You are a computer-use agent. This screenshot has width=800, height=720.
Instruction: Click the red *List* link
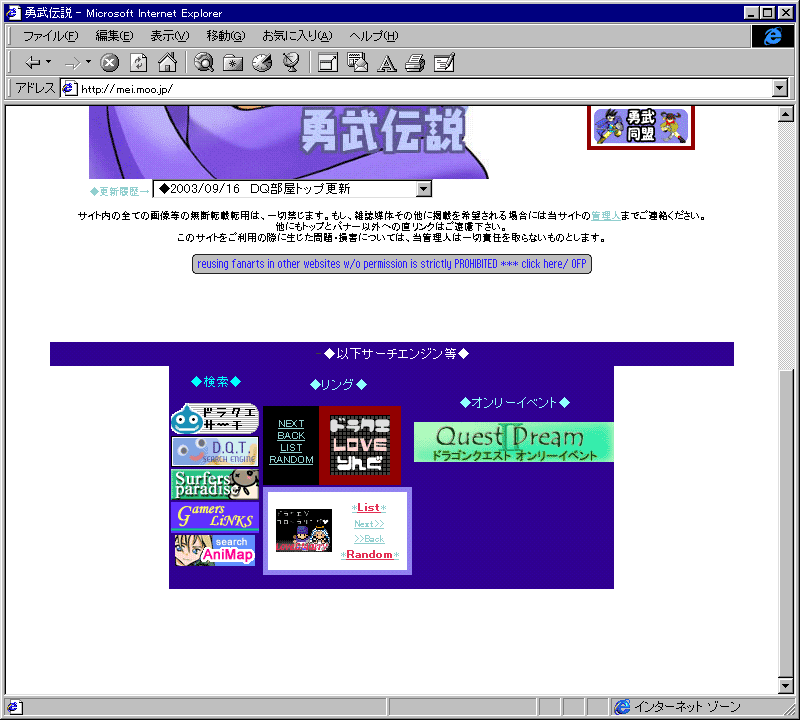[x=368, y=508]
